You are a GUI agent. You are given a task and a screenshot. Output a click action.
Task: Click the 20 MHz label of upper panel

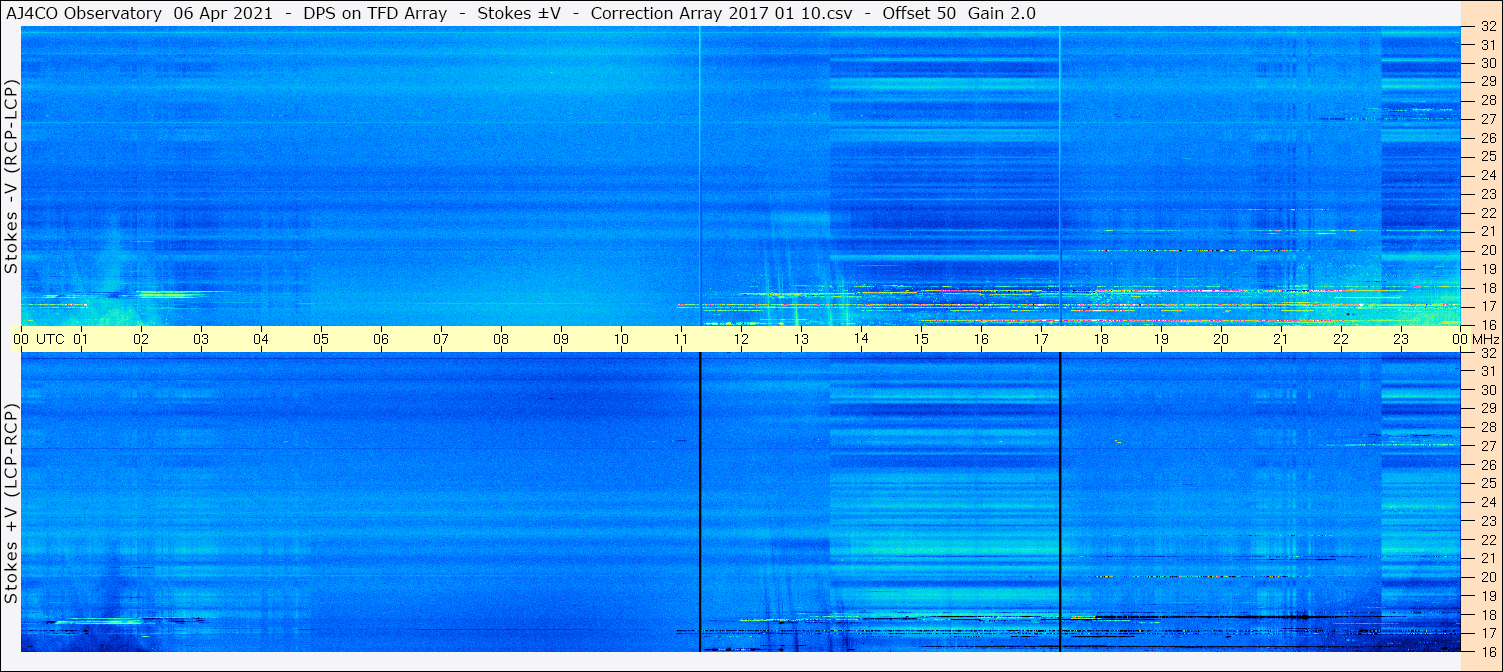click(1487, 250)
